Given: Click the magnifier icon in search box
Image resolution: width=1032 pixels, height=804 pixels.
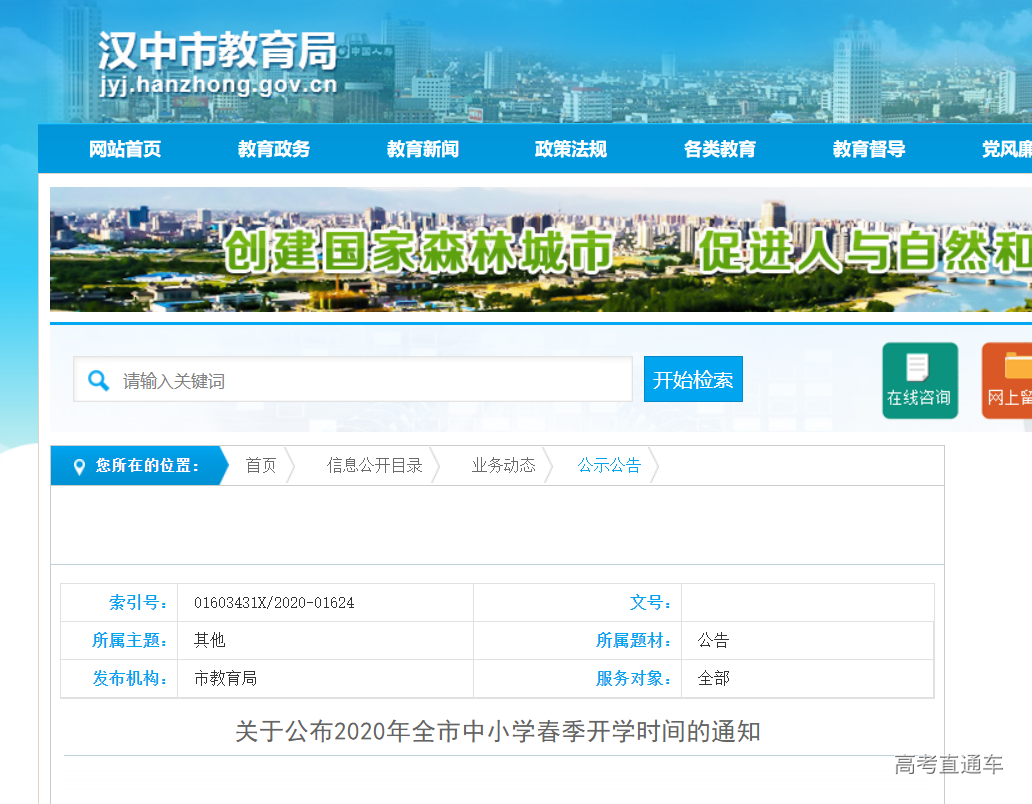Looking at the screenshot, I should pos(98,381).
